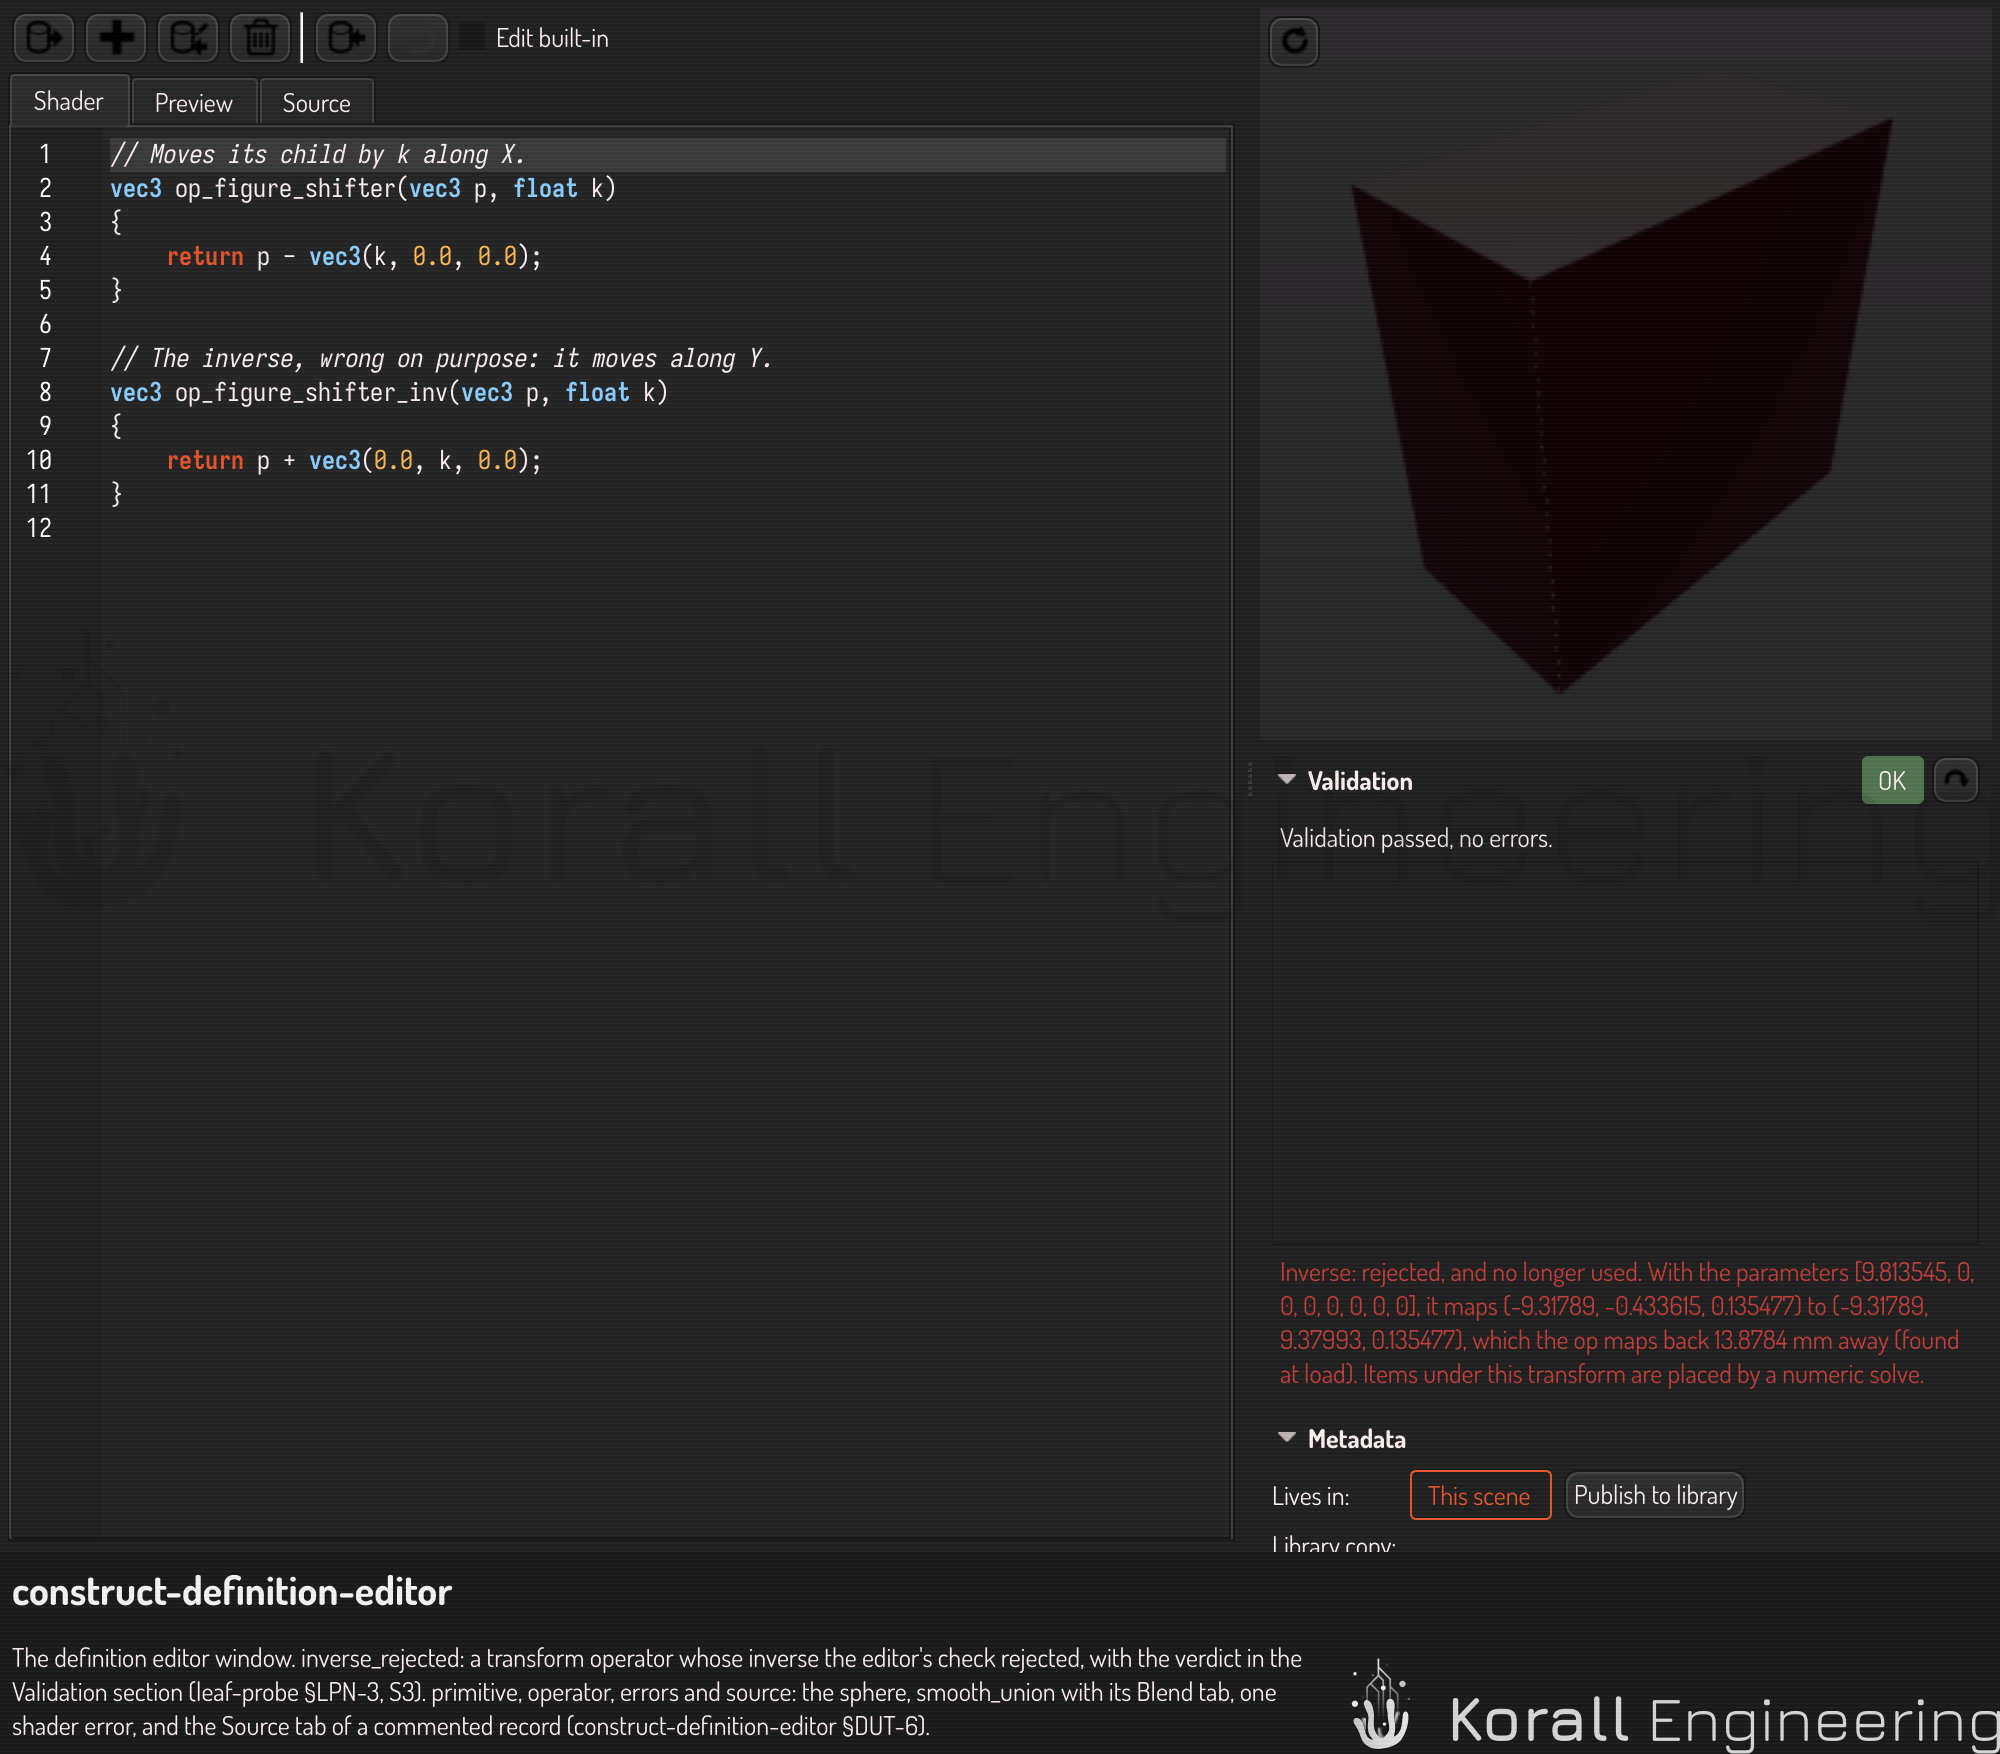Click the import definition icon
Image resolution: width=2000 pixels, height=1754 pixels.
tap(346, 39)
